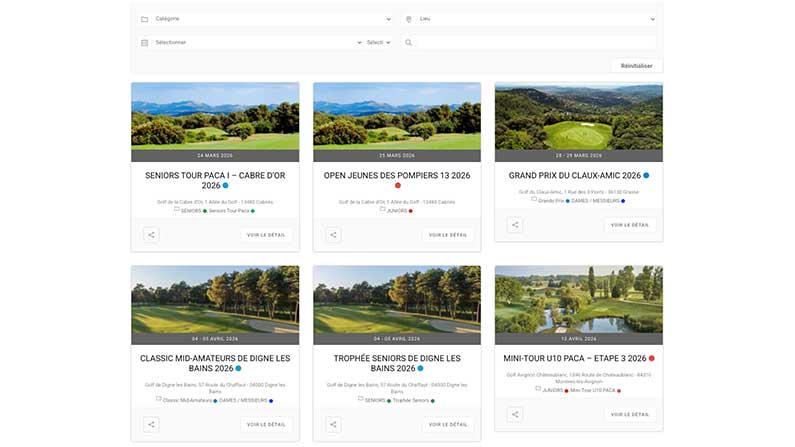Share the Classic Mid-Amateurs de Digne event
This screenshot has height=447, width=795.
click(151, 424)
